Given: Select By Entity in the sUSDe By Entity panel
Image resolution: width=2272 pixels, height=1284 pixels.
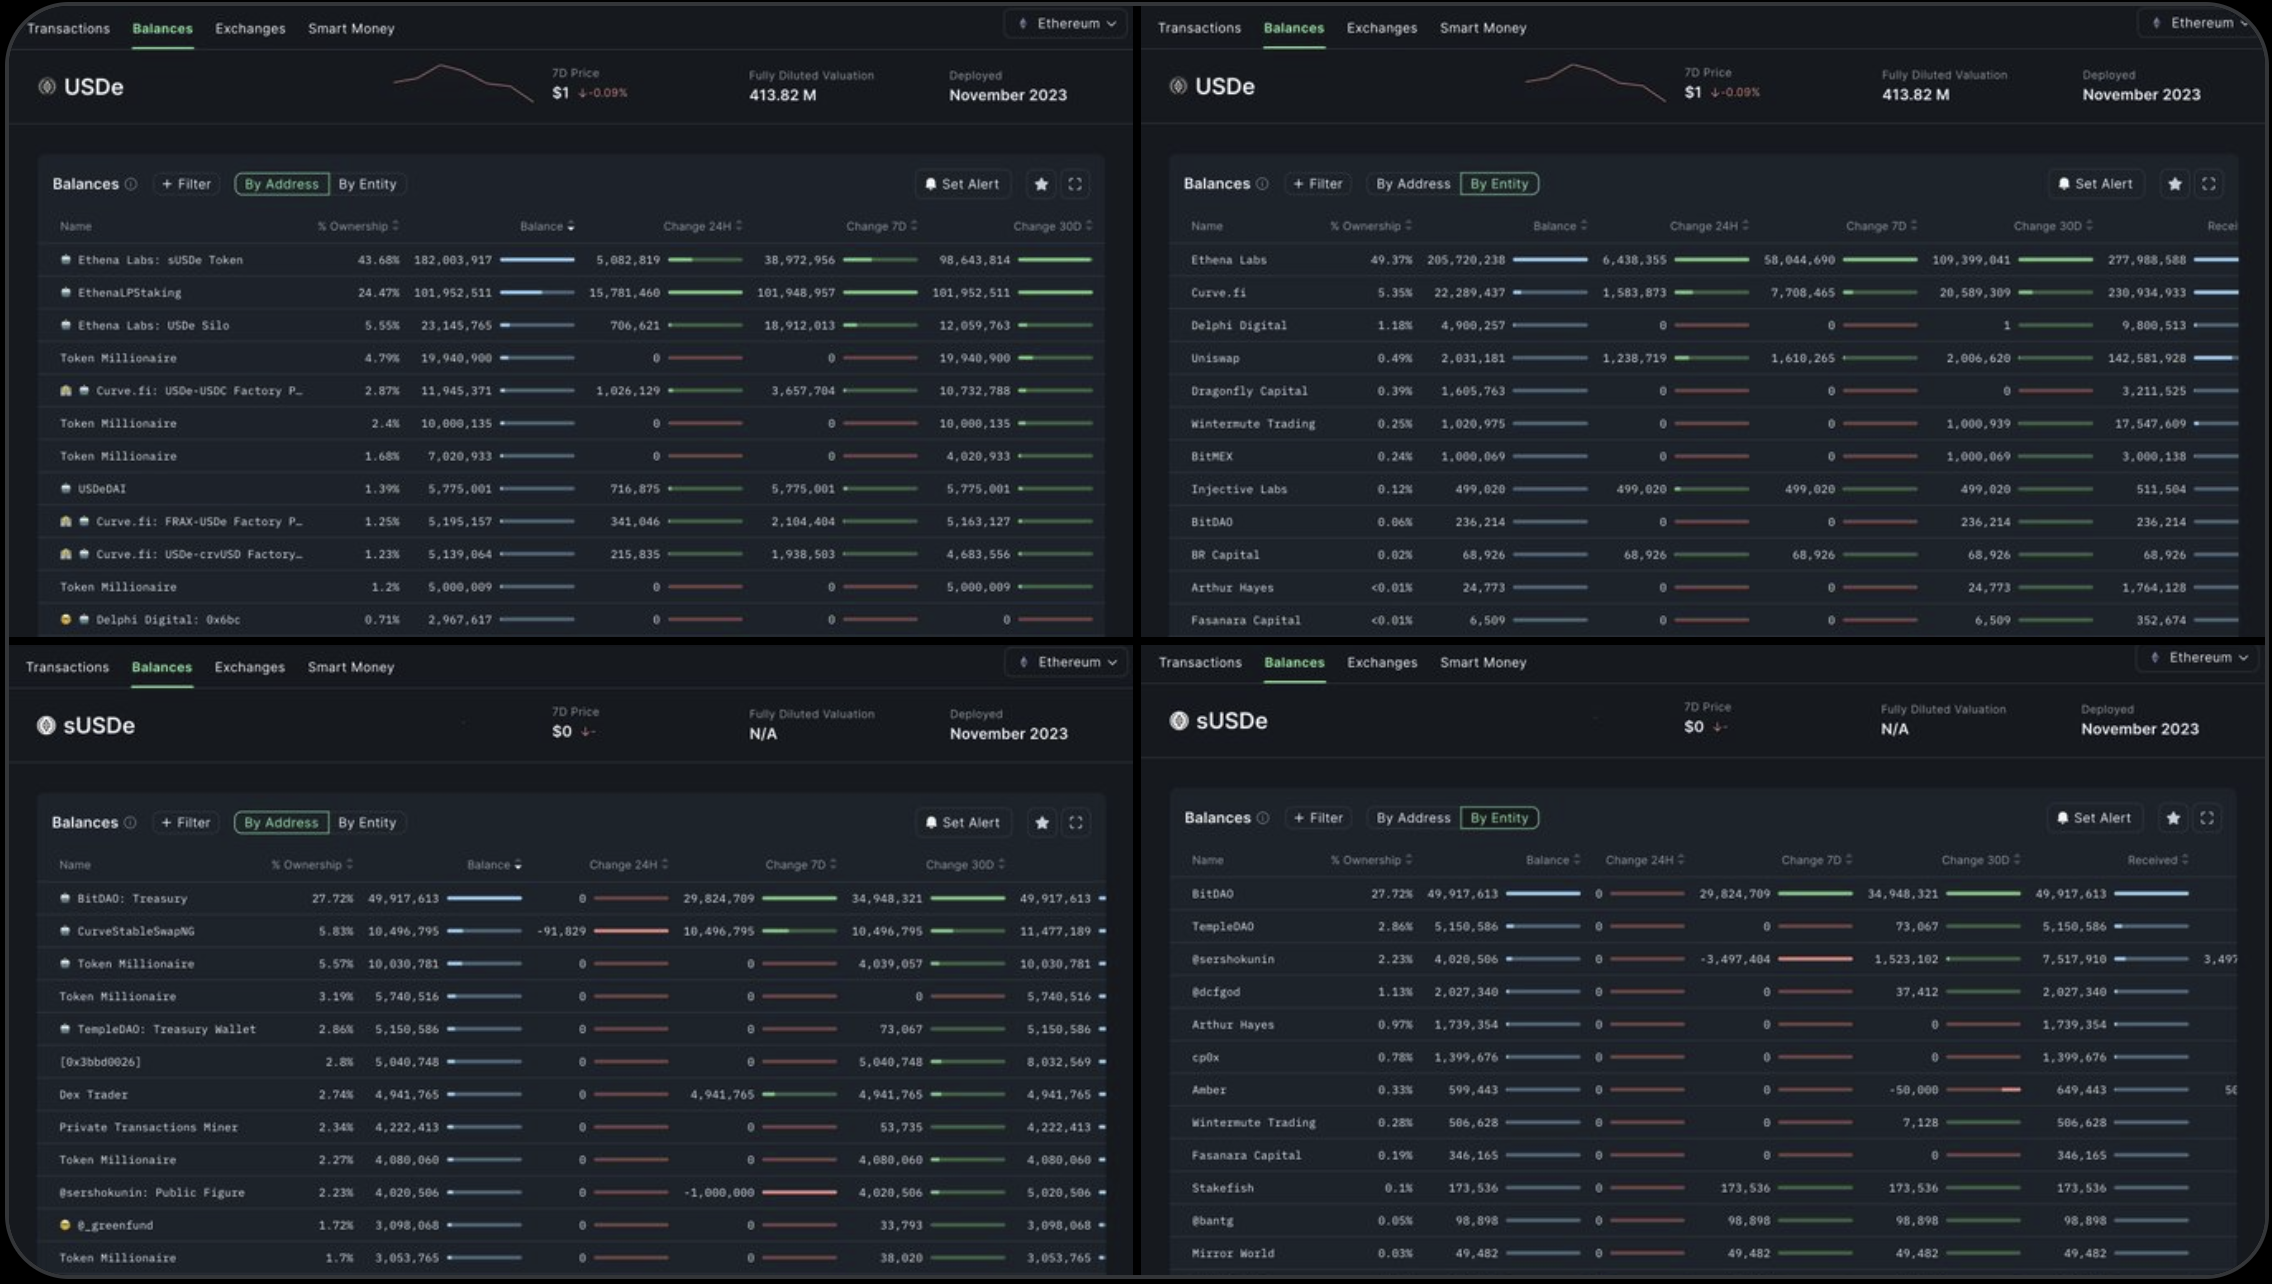Looking at the screenshot, I should tap(1499, 818).
